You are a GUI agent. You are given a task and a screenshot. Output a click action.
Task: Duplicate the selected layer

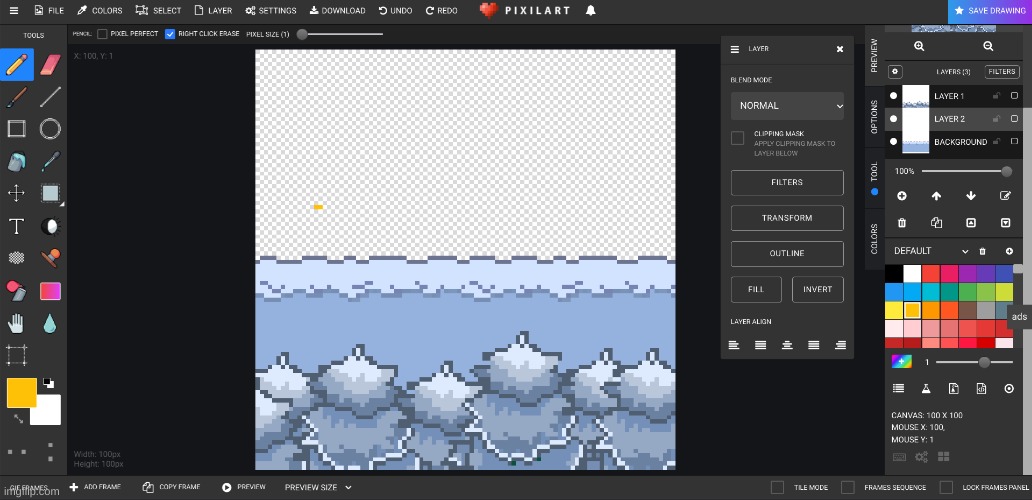[x=937, y=223]
